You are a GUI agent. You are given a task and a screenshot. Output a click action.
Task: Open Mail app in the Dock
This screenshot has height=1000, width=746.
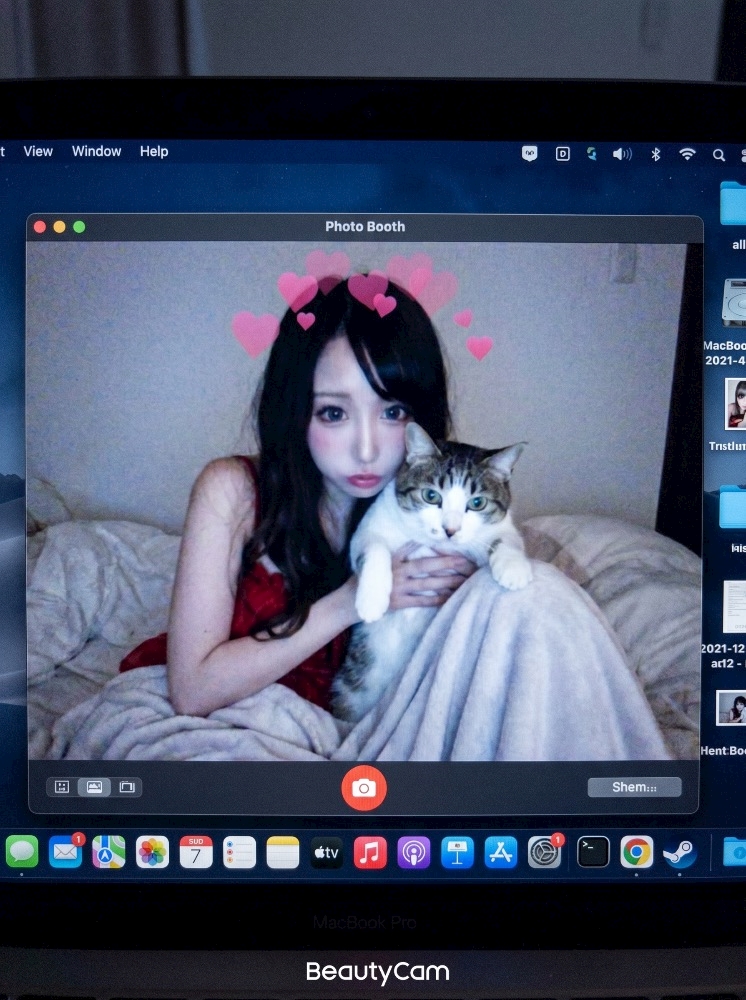coord(66,852)
